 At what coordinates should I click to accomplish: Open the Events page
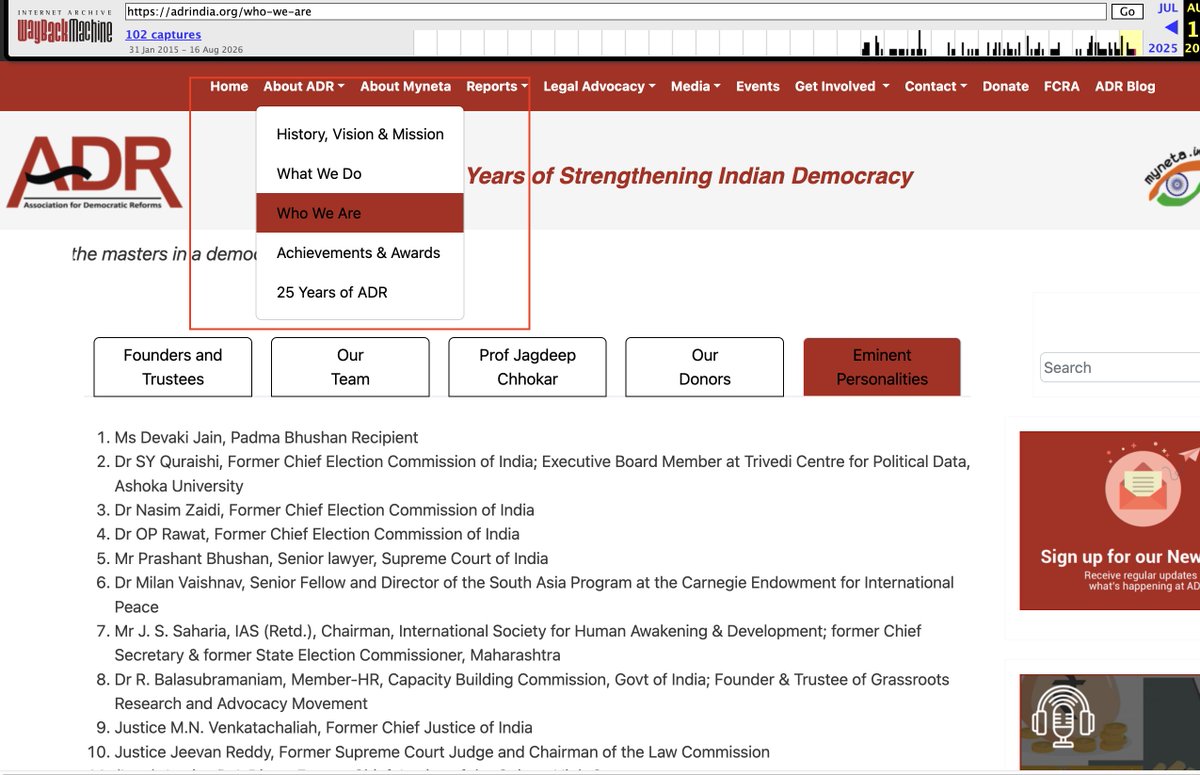coord(757,86)
